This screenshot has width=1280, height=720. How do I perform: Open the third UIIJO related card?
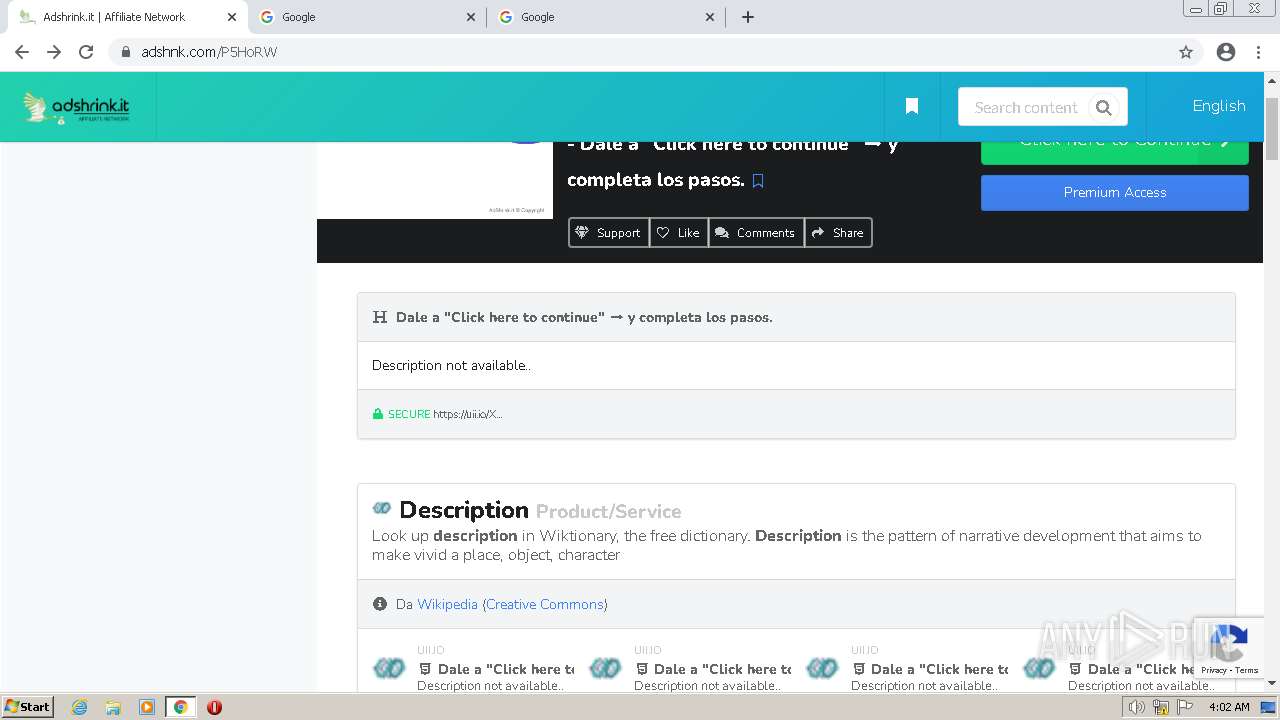point(908,668)
